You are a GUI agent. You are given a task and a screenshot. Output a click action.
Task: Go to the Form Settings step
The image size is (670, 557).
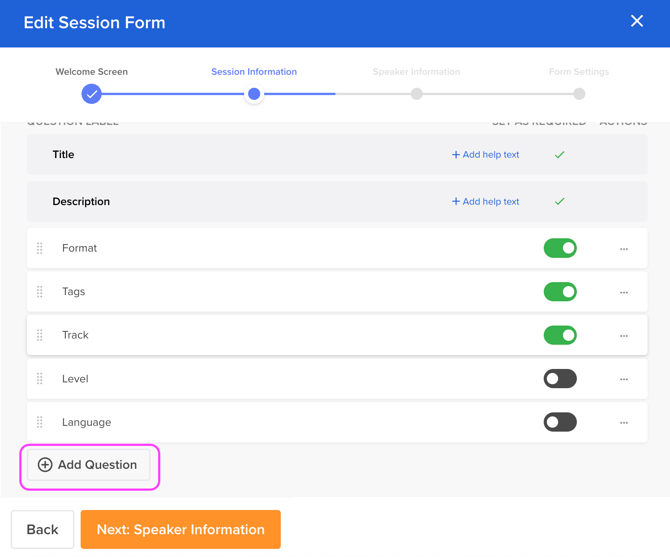(x=579, y=93)
